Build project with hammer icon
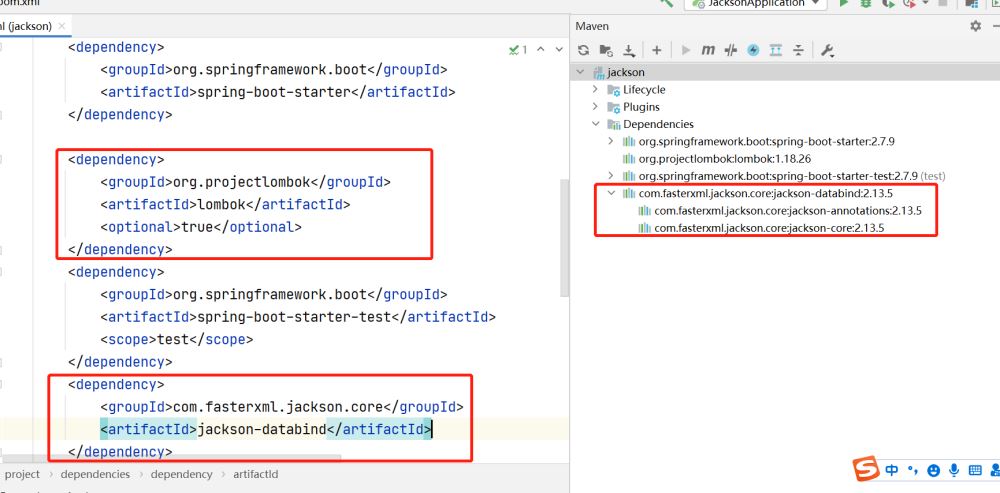Image resolution: width=1000 pixels, height=493 pixels. 667,3
